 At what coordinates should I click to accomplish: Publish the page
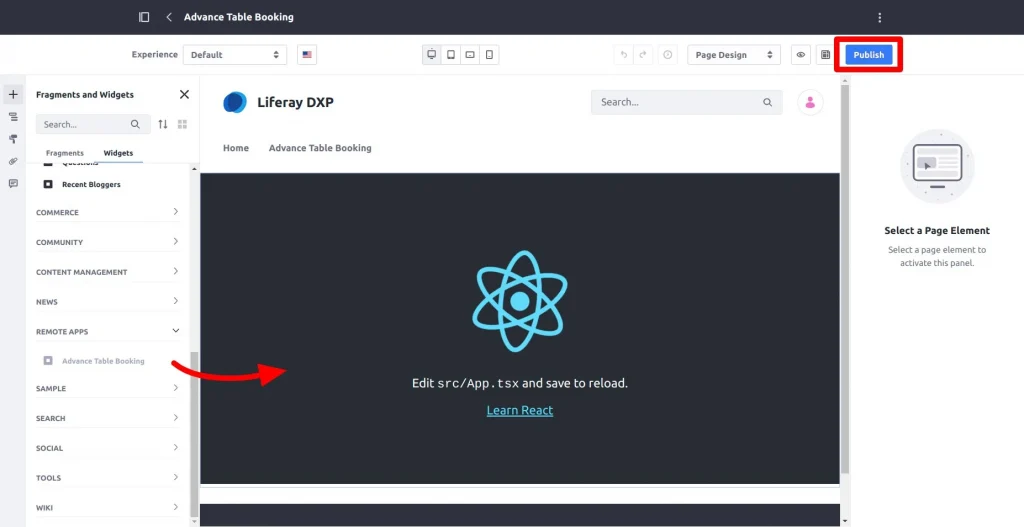(x=869, y=55)
